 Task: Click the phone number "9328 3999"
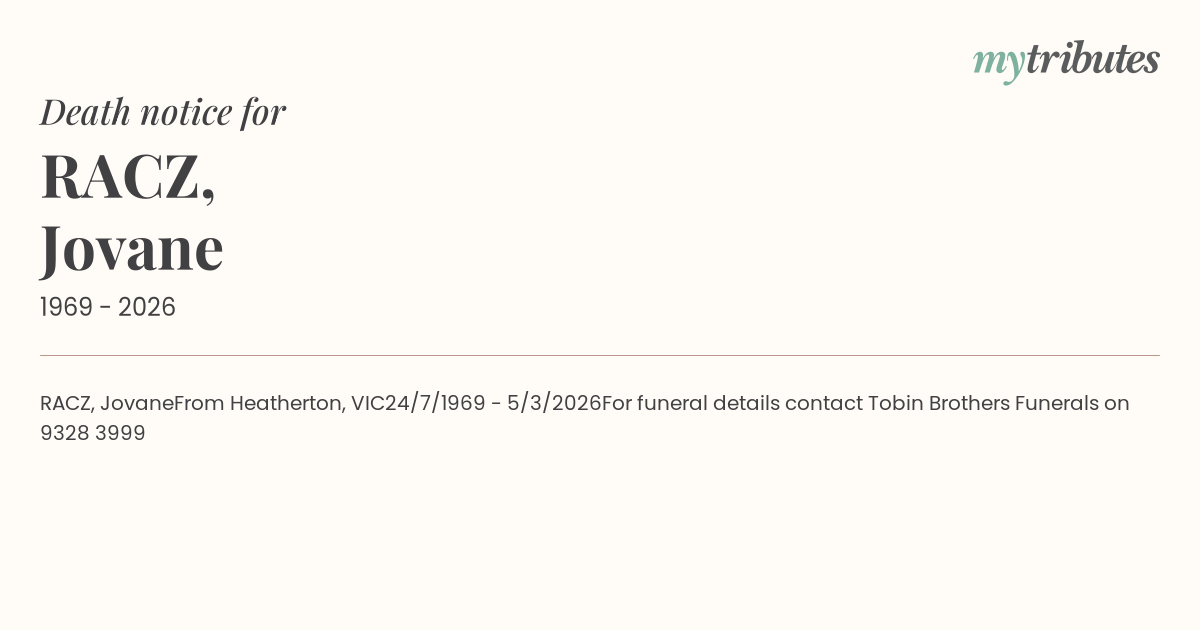coord(93,434)
